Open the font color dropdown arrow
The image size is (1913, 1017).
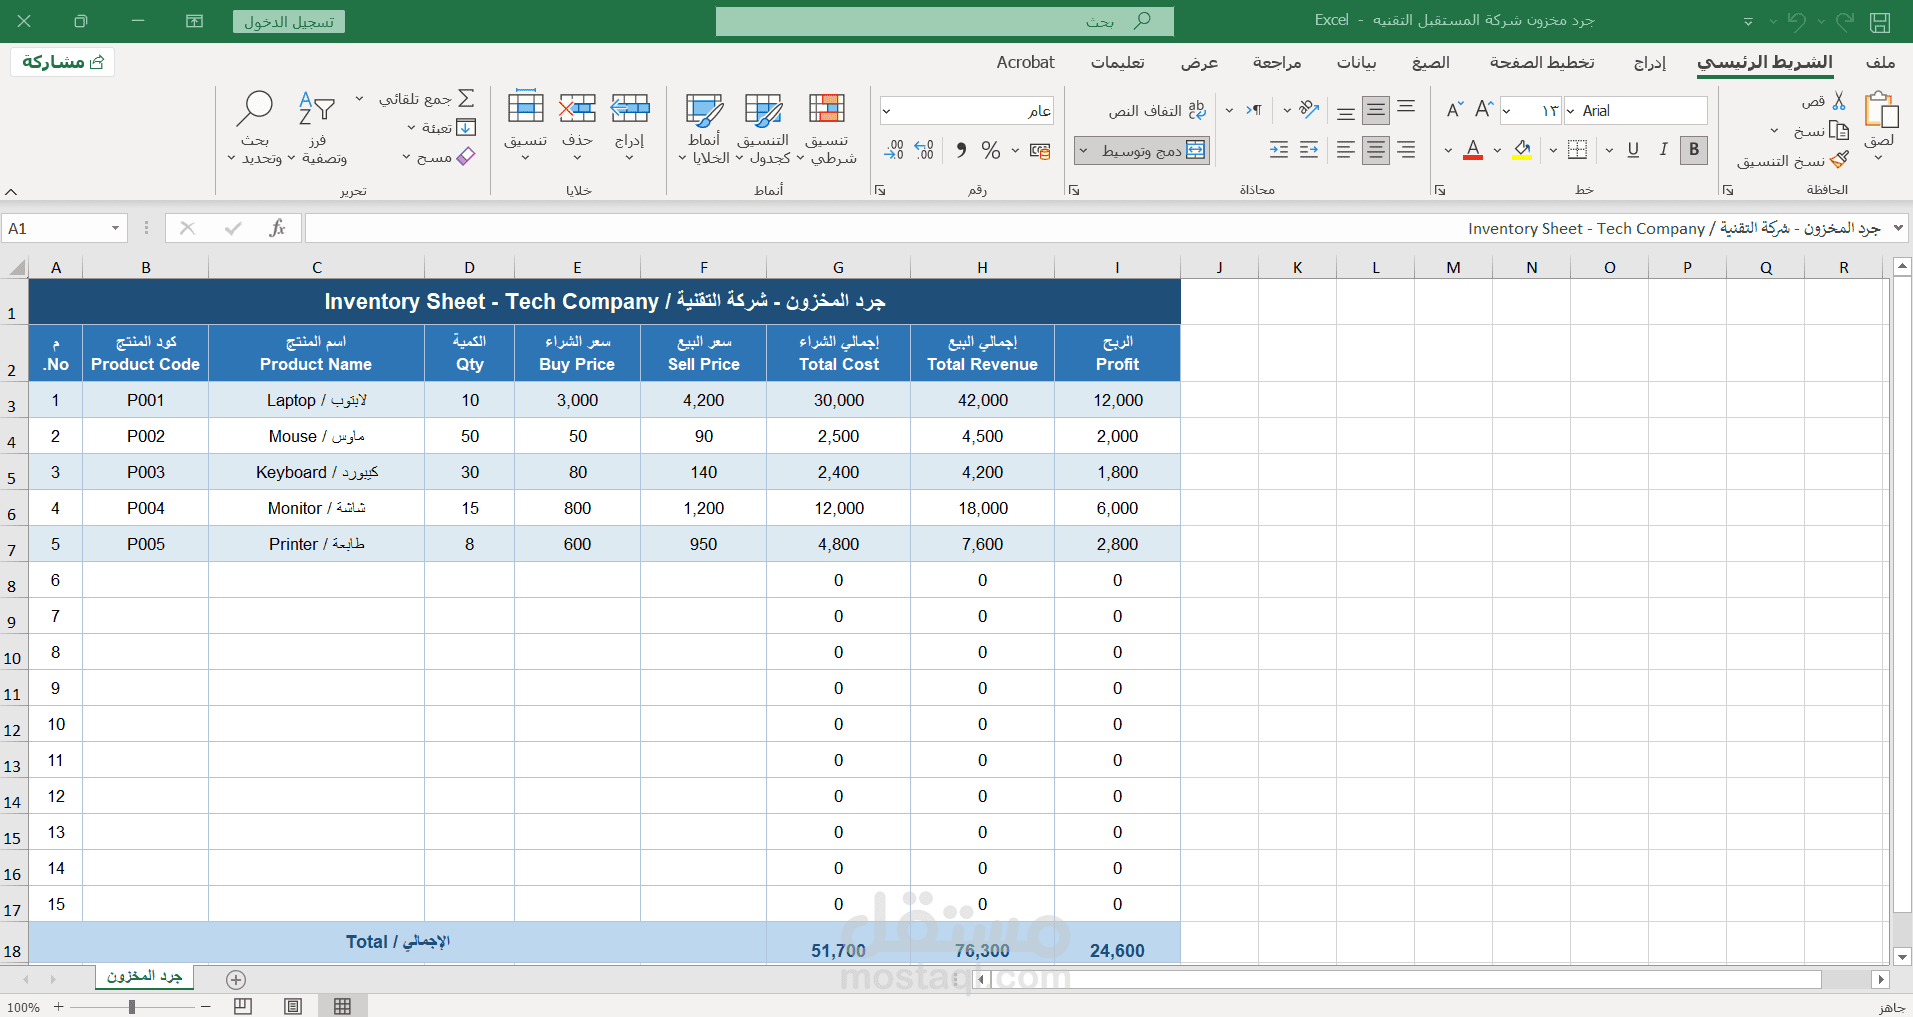(1448, 150)
